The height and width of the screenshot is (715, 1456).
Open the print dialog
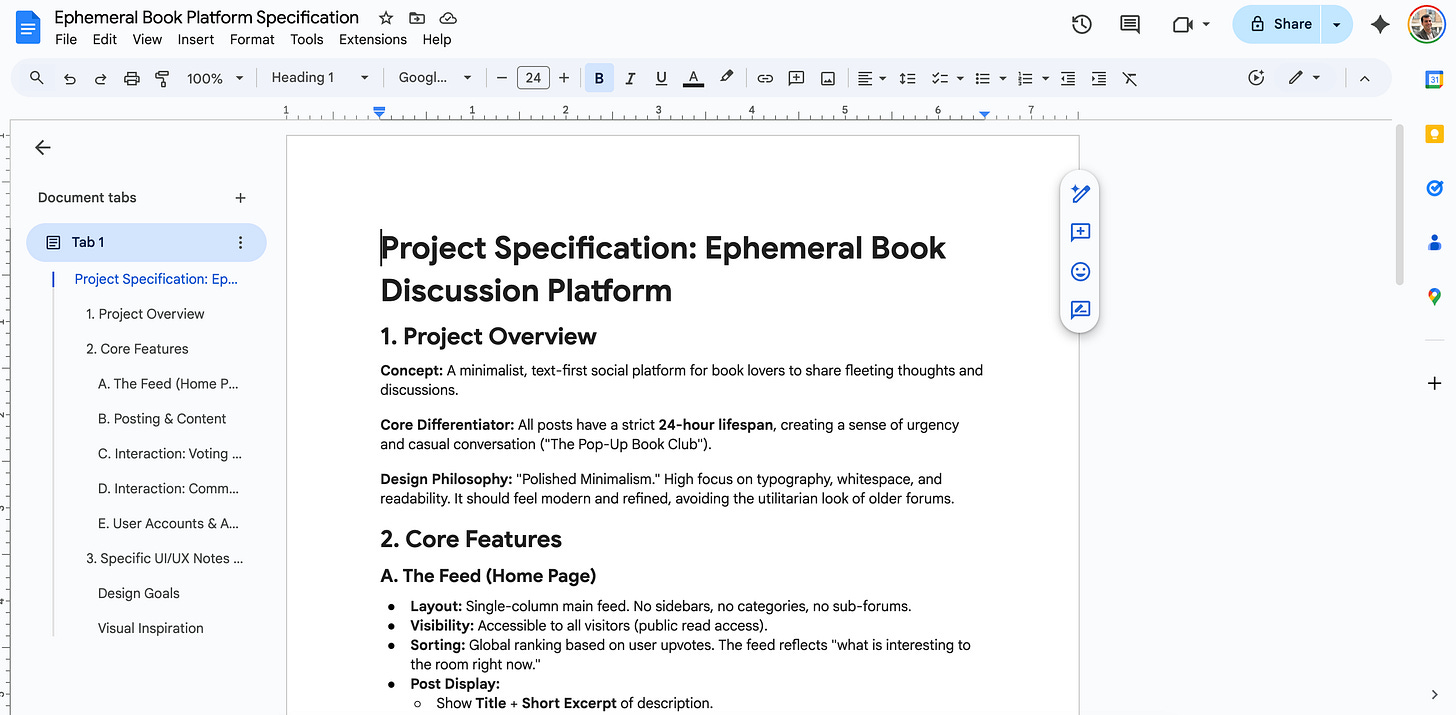pos(131,77)
